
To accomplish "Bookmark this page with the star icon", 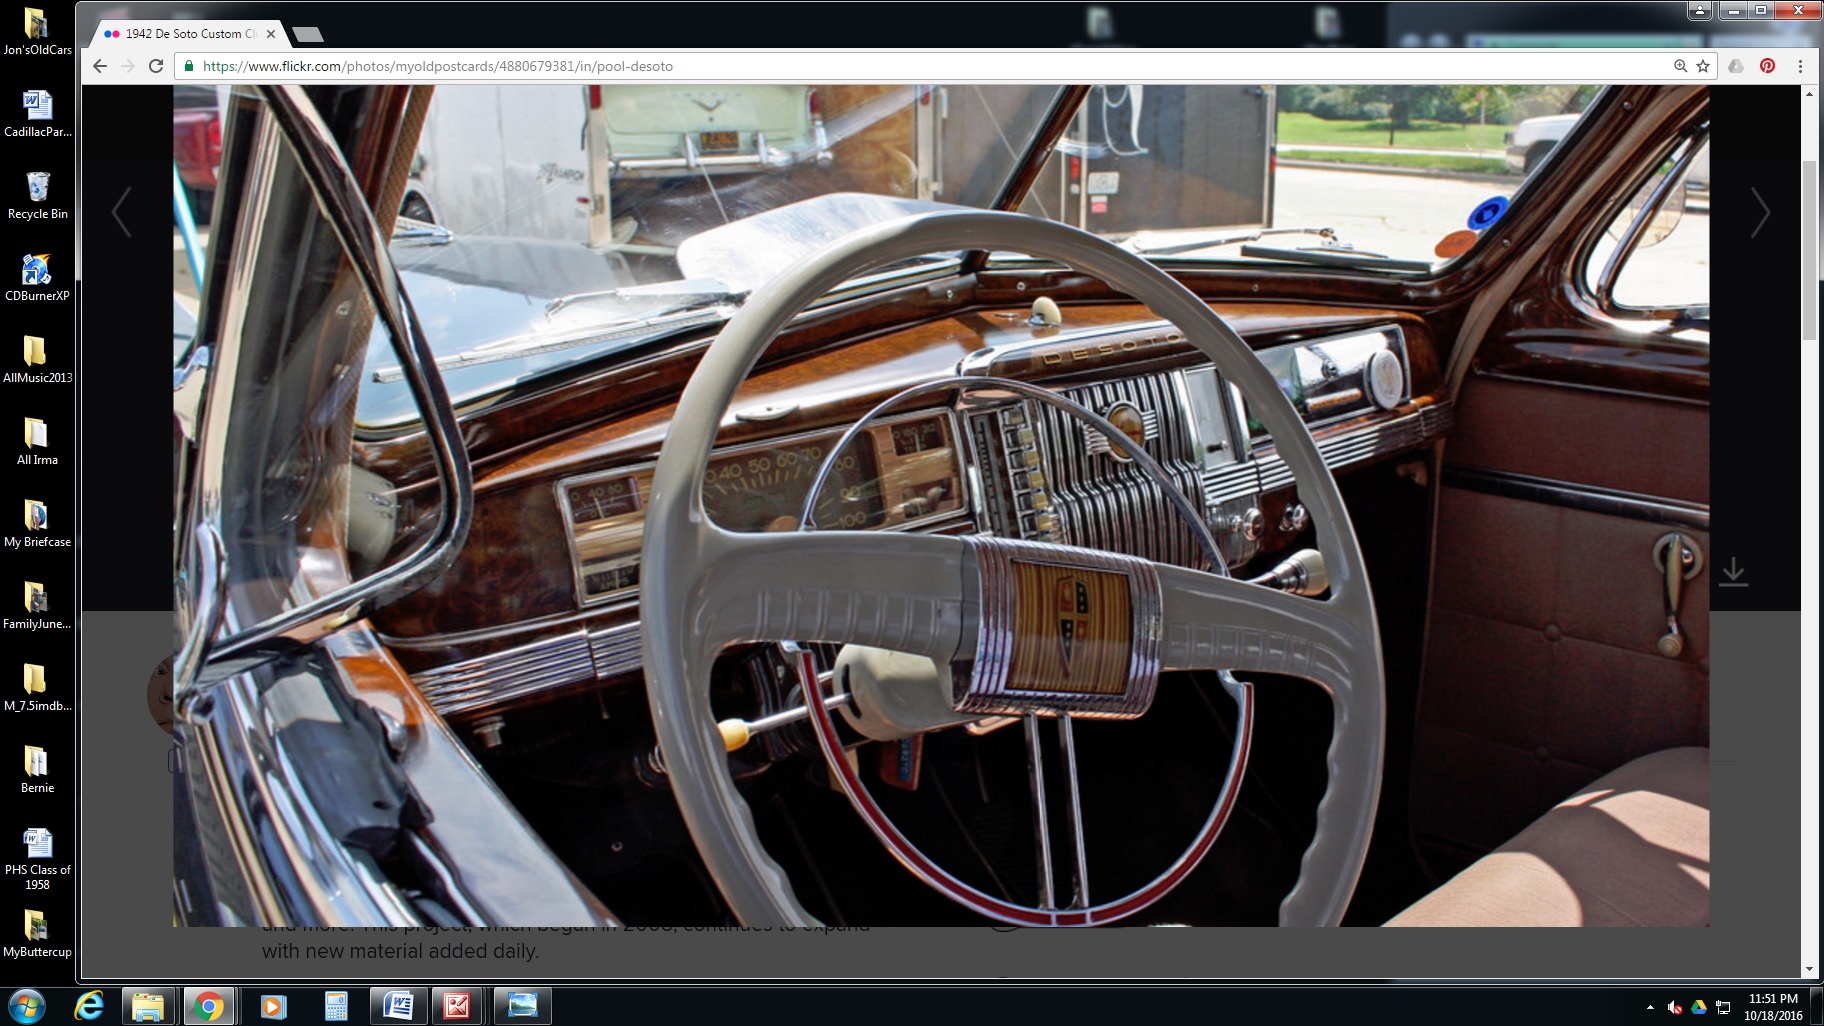I will point(1703,66).
